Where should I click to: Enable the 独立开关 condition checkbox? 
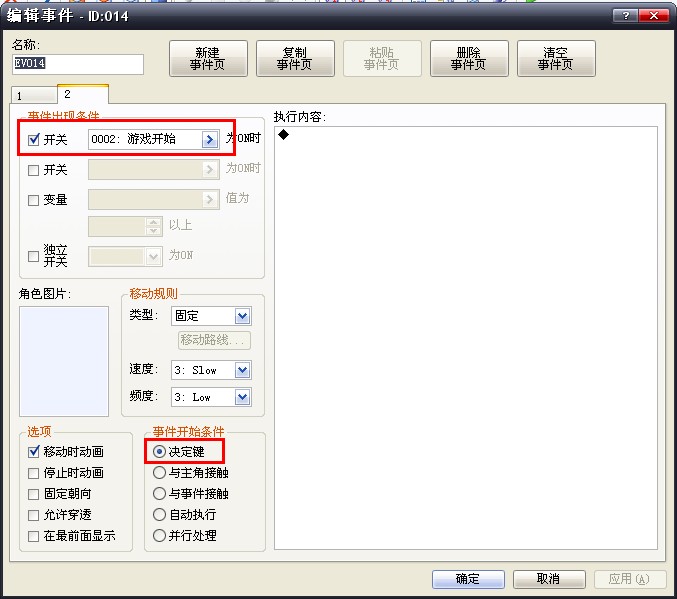point(33,256)
